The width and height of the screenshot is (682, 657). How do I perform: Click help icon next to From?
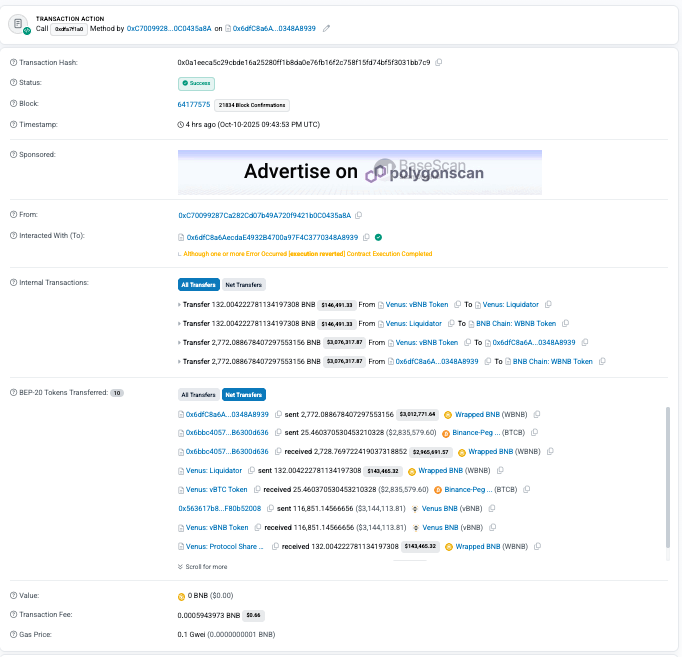click(x=13, y=214)
